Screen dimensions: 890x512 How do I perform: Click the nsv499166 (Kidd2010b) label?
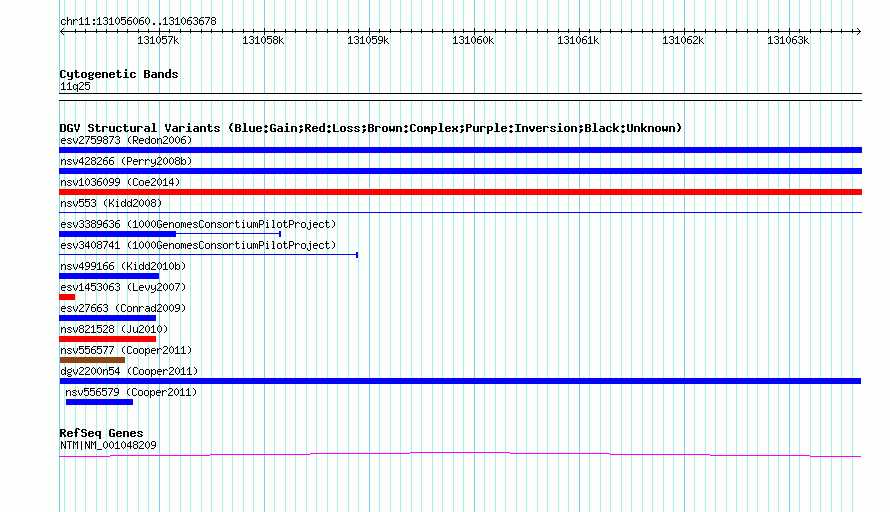(123, 266)
